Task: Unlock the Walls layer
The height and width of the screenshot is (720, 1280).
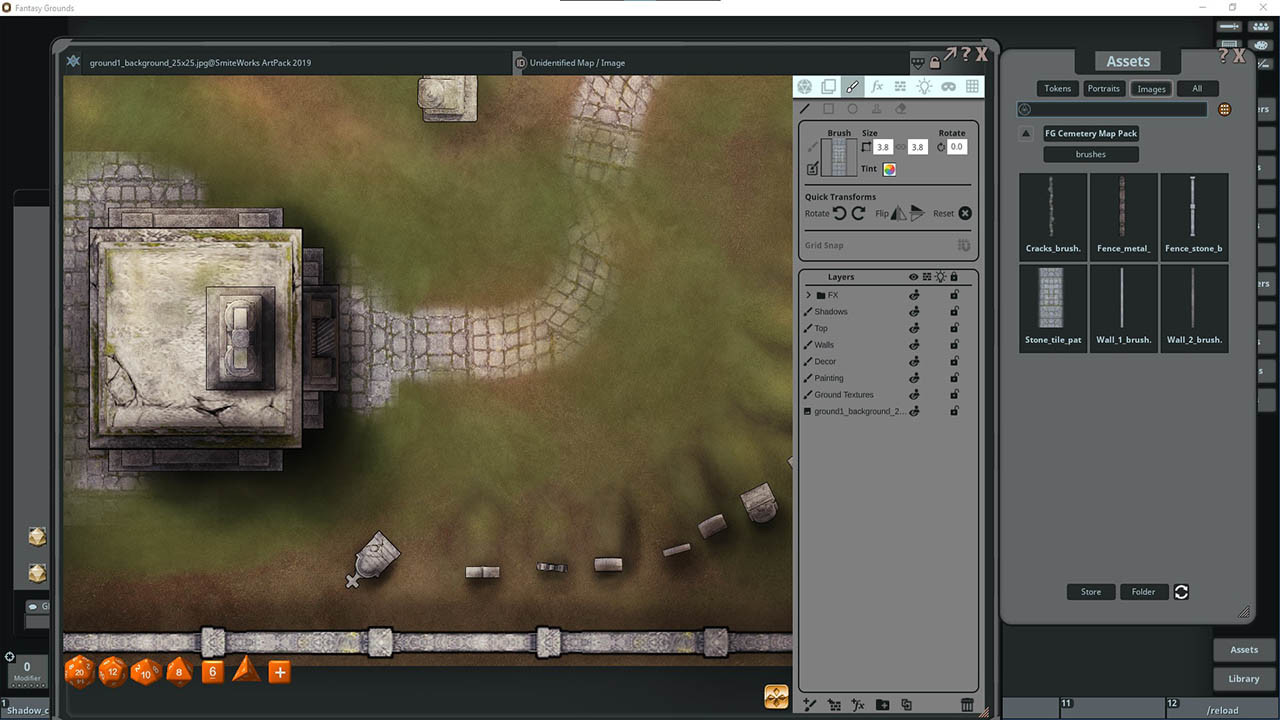Action: [953, 344]
